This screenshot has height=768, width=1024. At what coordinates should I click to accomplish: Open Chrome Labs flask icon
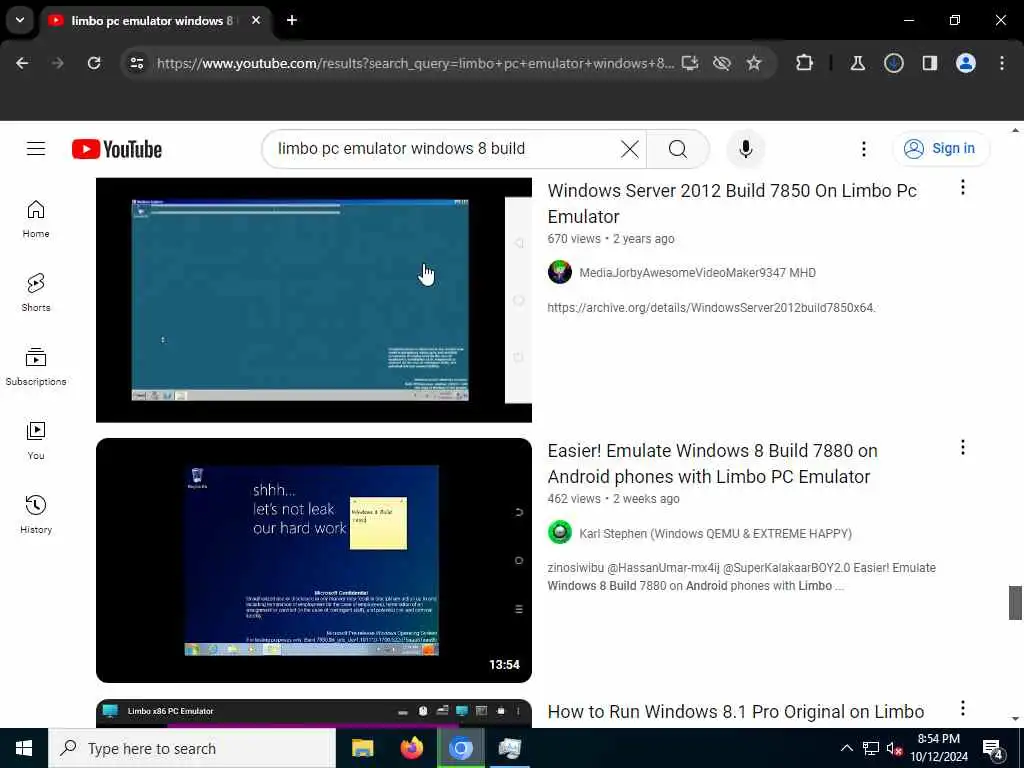pos(857,63)
